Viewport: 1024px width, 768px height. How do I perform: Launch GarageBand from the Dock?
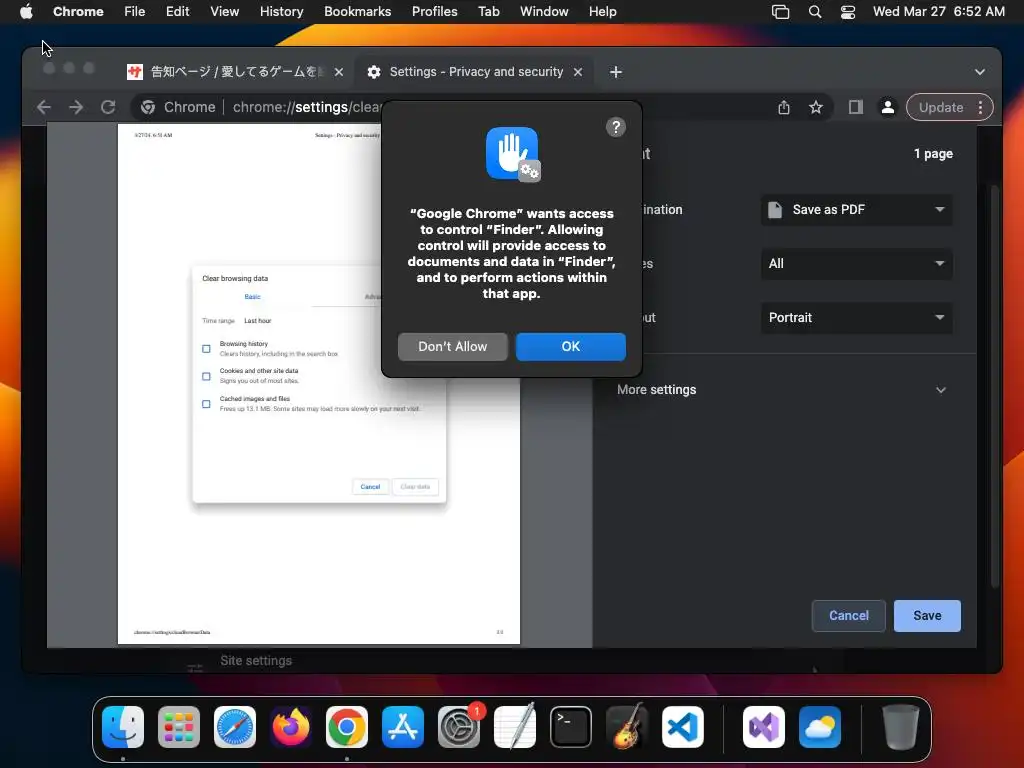627,727
